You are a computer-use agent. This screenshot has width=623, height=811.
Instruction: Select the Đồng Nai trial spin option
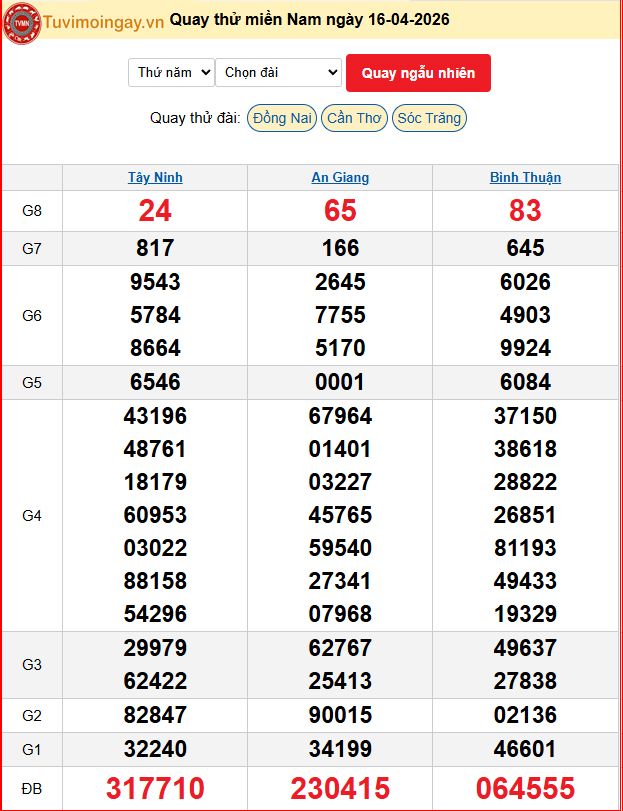(282, 118)
